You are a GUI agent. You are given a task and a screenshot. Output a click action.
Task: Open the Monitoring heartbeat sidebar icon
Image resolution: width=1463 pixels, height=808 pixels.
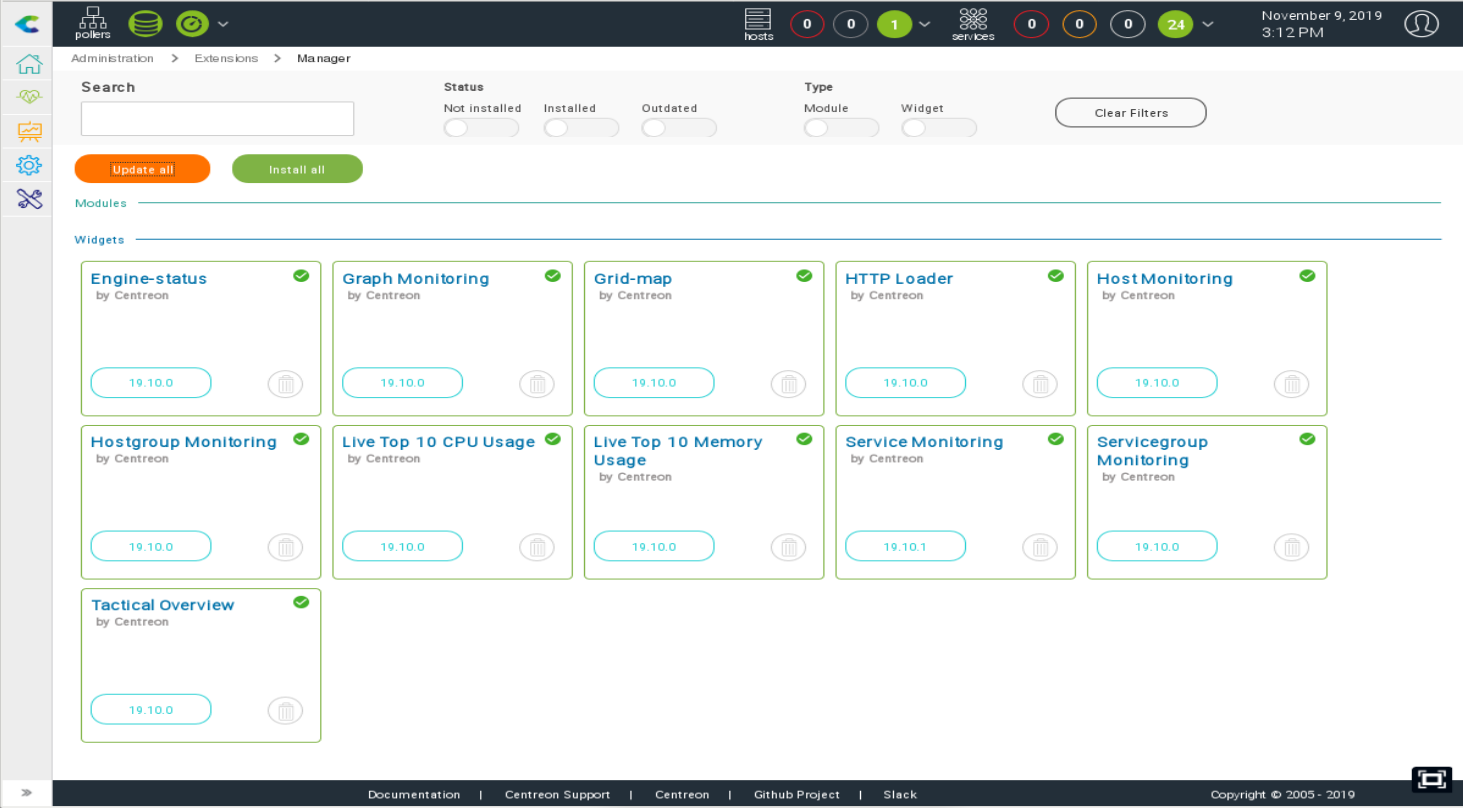point(29,98)
